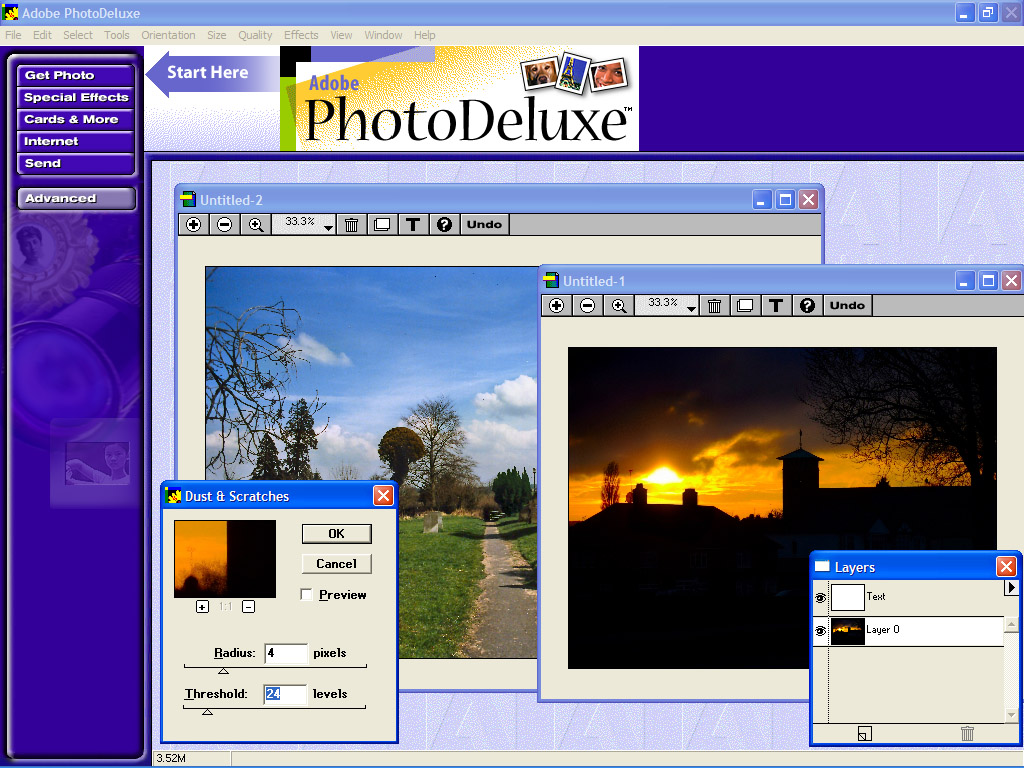Open zoom percentage dropdown in Untitled-2
1024x768 pixels.
click(328, 227)
